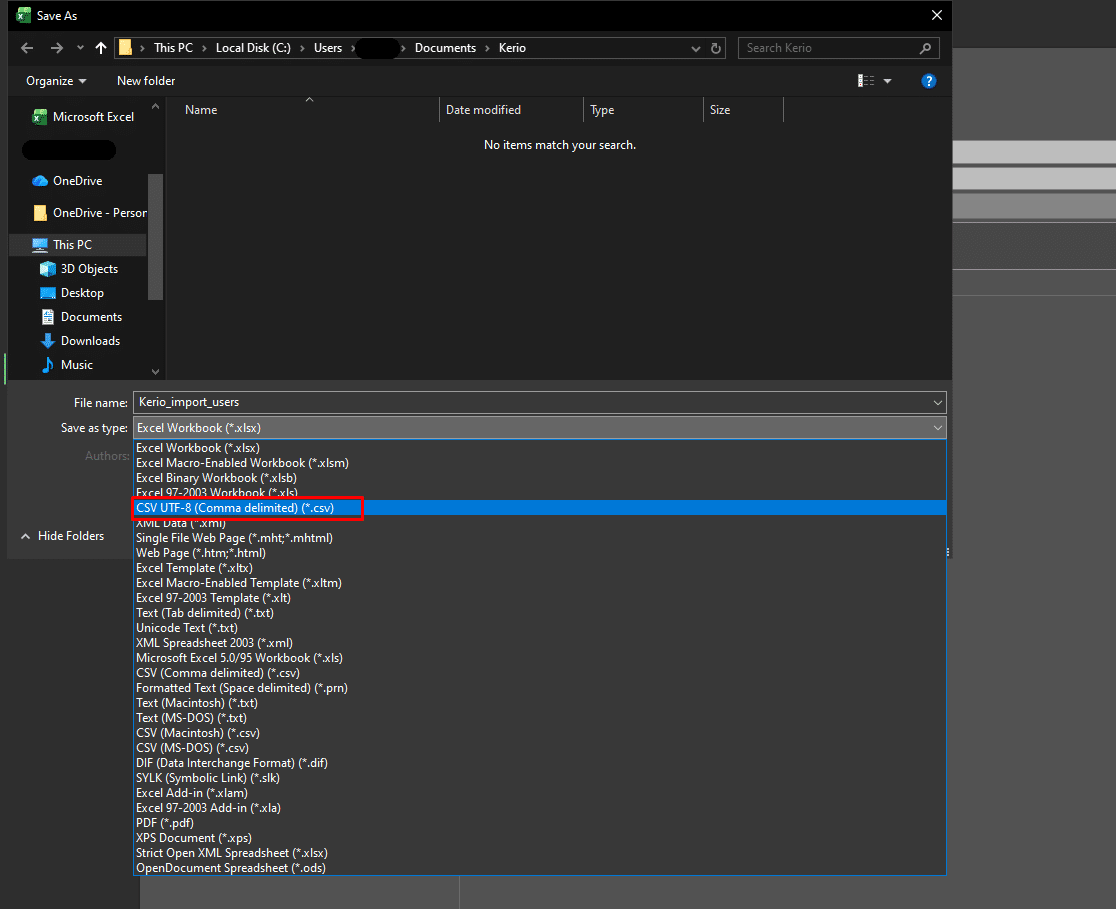Expand the Organize dropdown menu

pos(56,81)
